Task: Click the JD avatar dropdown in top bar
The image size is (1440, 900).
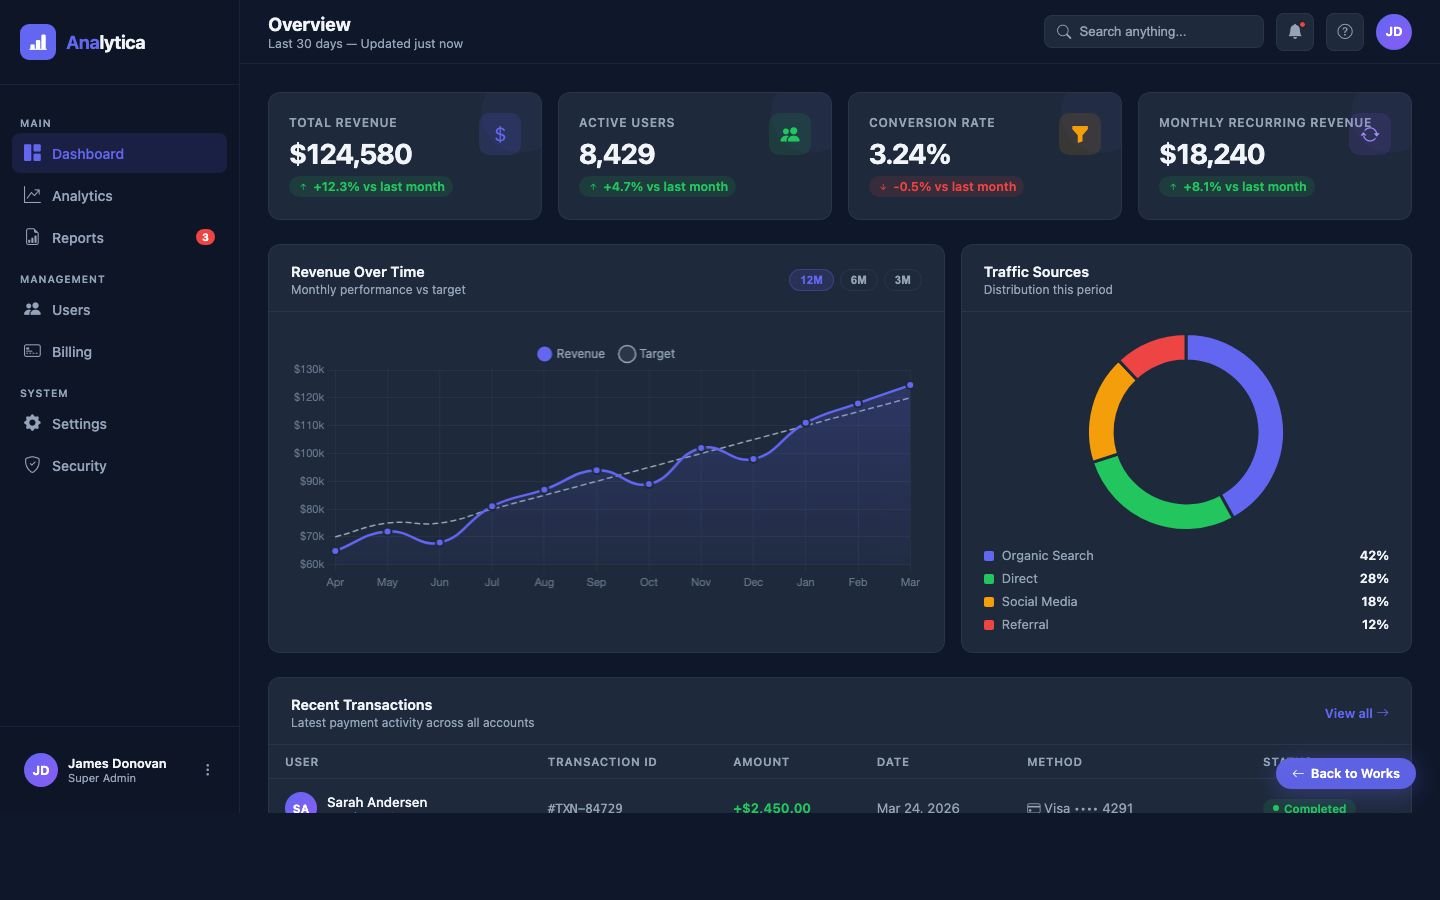Action: point(1394,31)
